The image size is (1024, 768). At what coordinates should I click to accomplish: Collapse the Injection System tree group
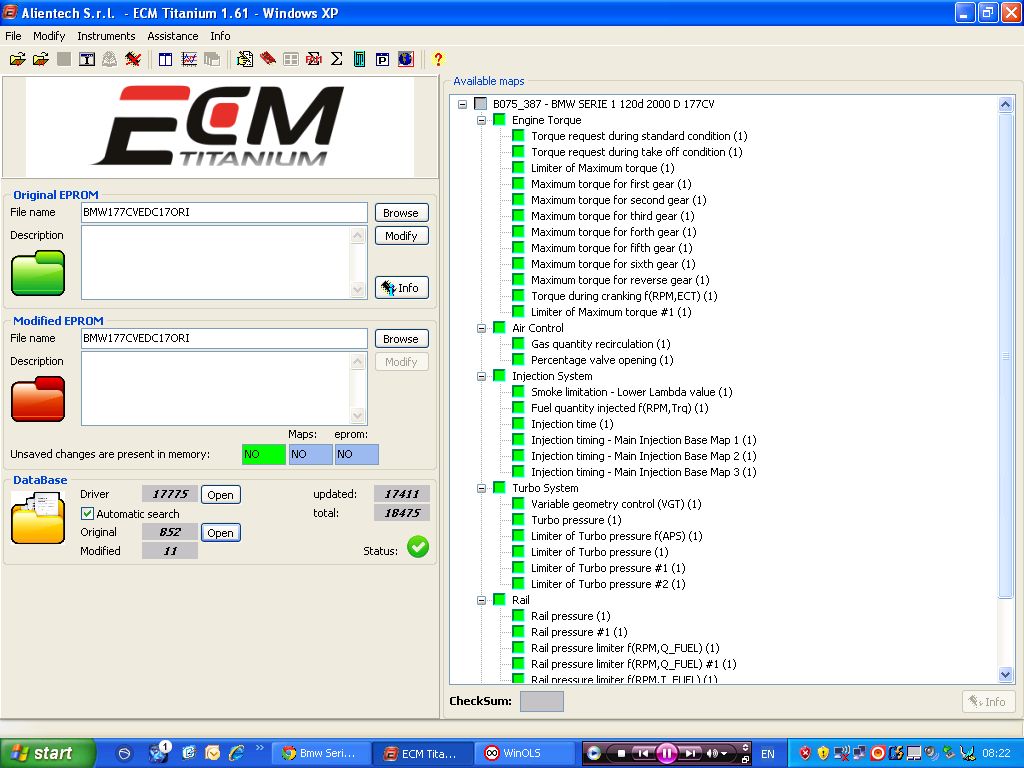(x=481, y=376)
